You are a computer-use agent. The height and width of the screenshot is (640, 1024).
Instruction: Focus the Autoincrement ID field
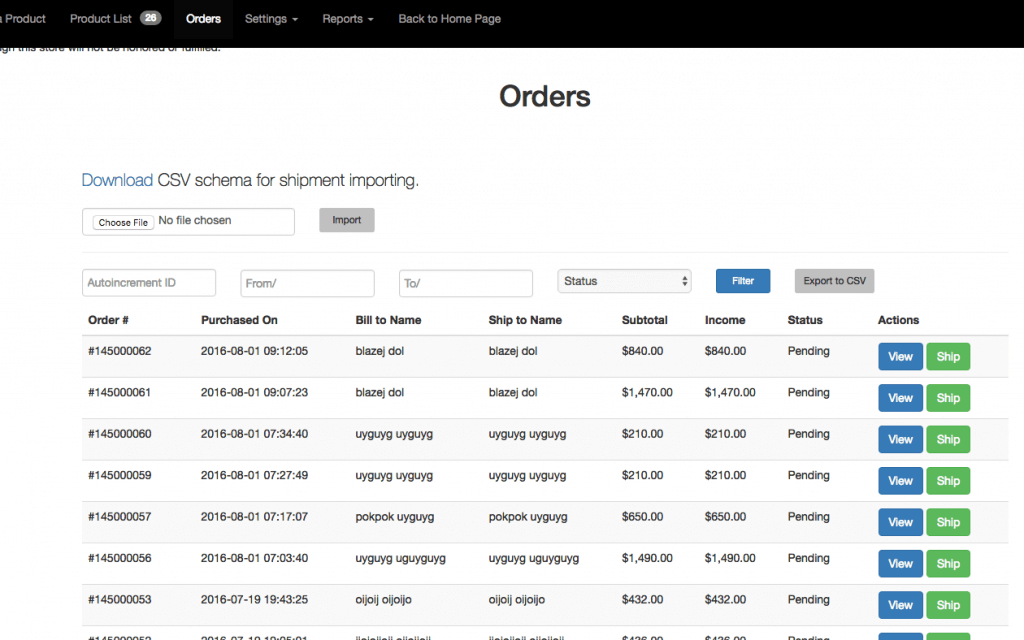pos(149,283)
